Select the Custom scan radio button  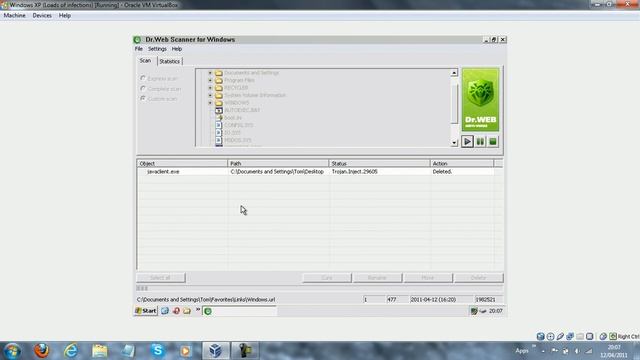pos(143,98)
